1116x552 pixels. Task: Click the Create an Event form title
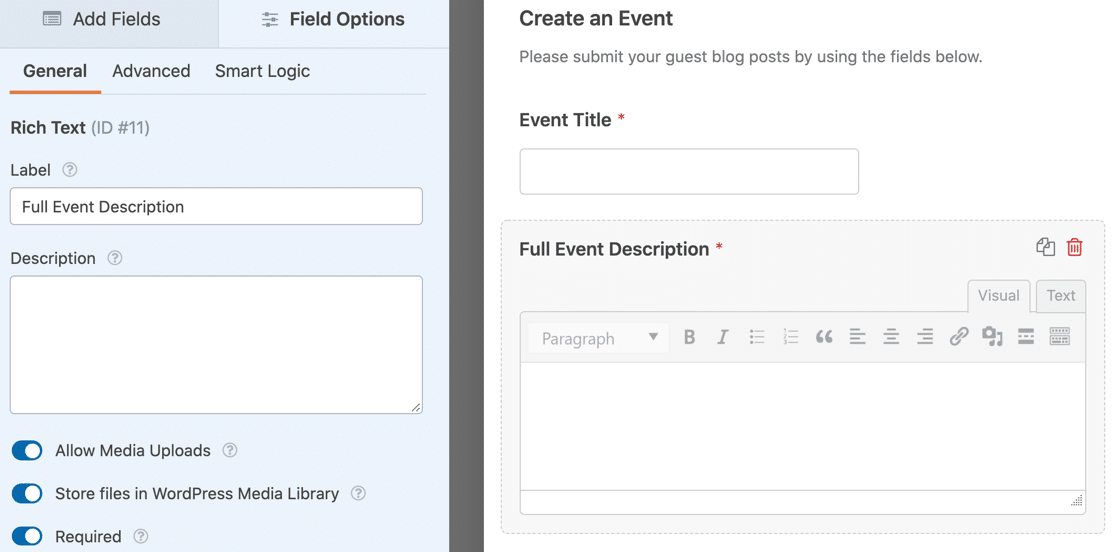point(596,18)
